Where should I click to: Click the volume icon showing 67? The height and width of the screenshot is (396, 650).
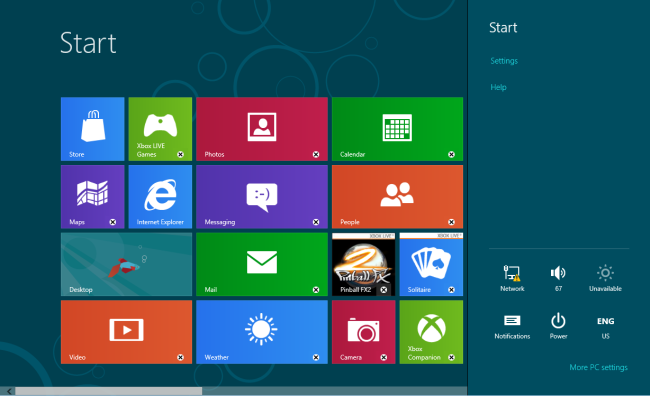coord(558,278)
